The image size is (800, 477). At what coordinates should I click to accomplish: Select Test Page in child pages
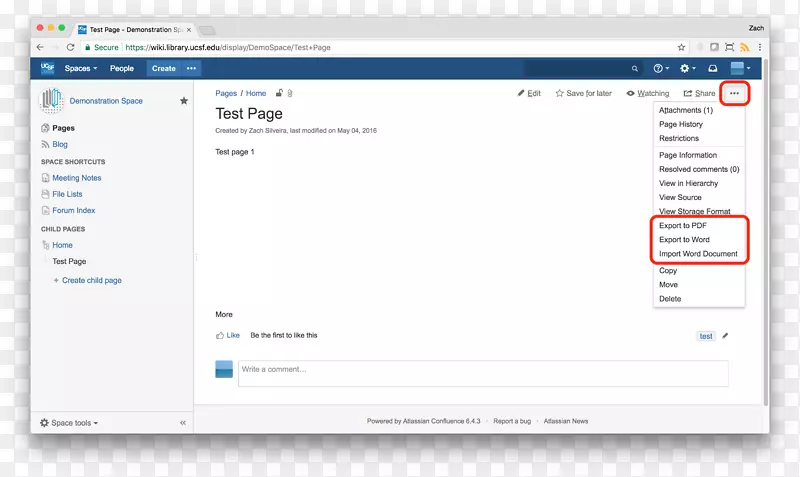69,262
